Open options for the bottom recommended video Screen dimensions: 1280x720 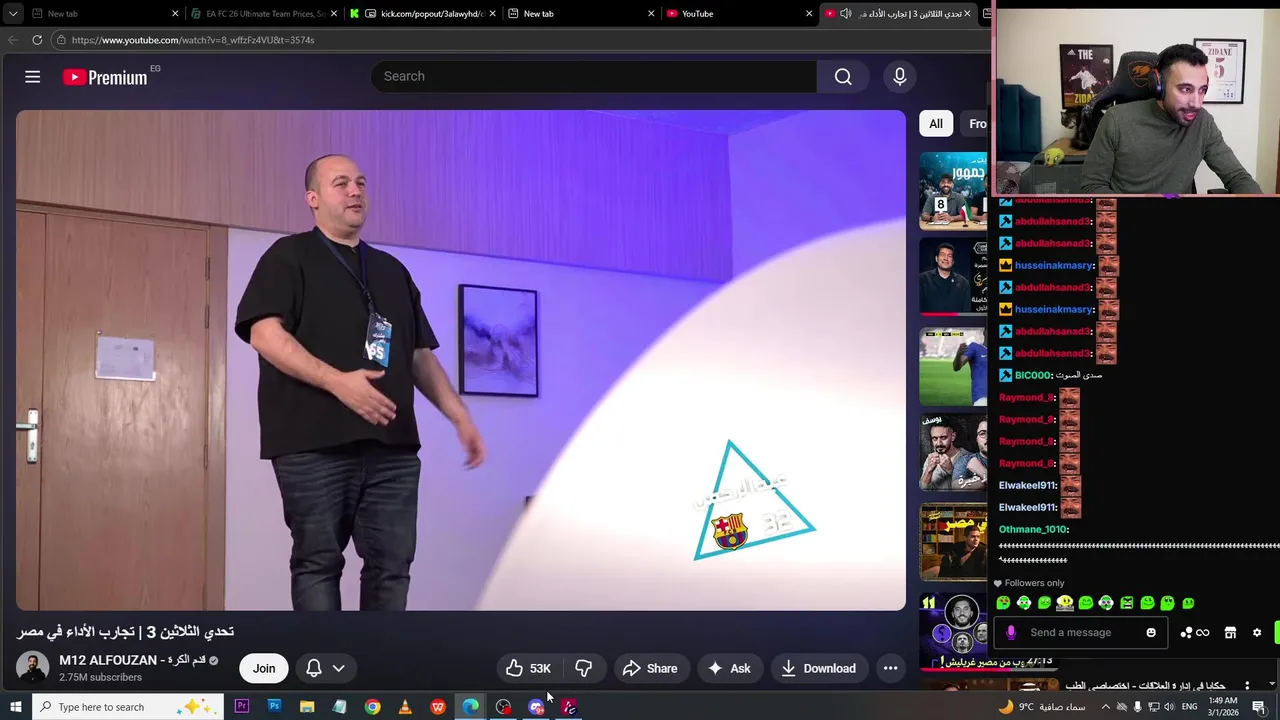tap(1246, 686)
